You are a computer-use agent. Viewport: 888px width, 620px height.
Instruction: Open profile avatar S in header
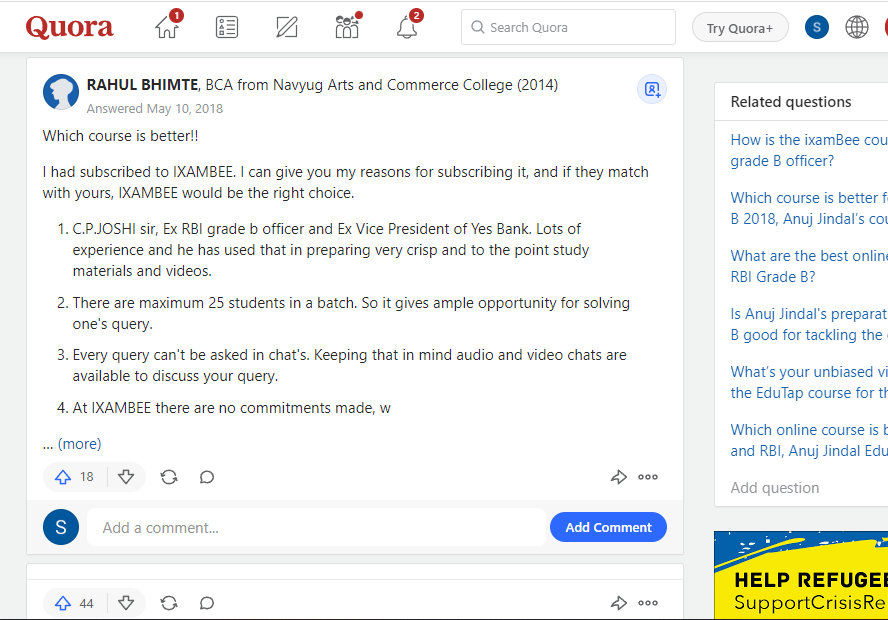pyautogui.click(x=816, y=27)
